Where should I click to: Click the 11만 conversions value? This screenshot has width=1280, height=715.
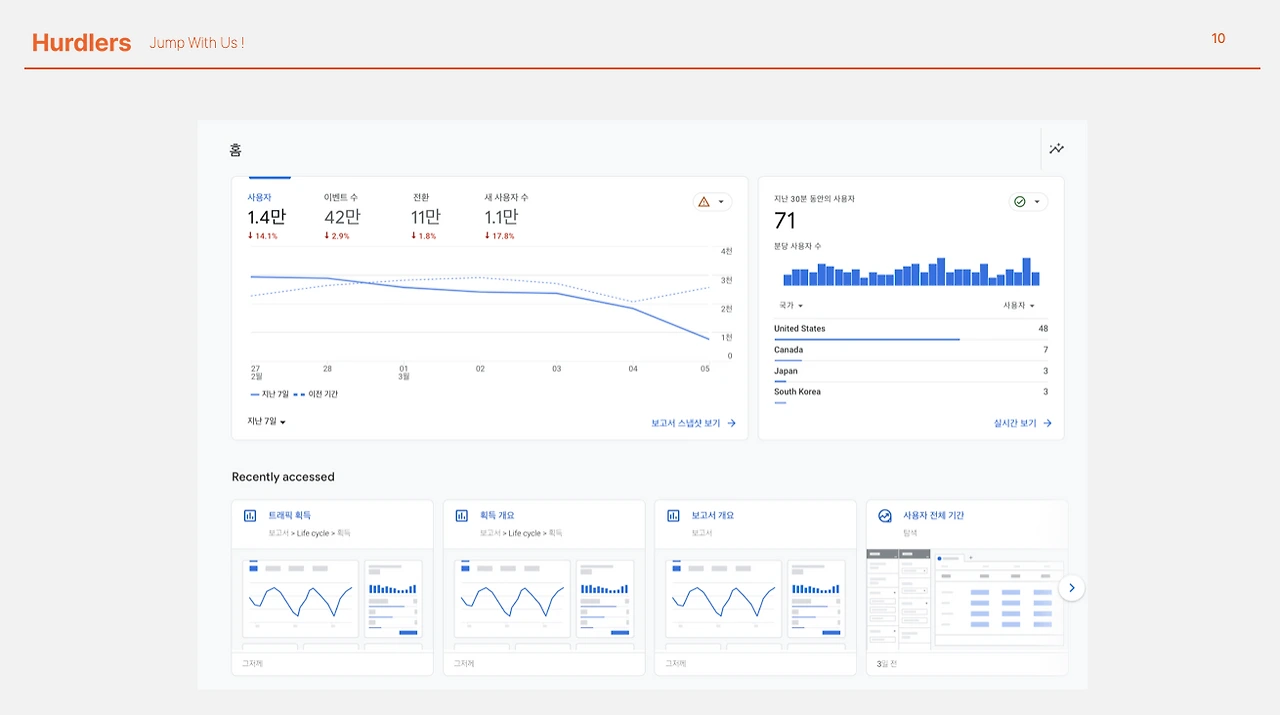(425, 217)
